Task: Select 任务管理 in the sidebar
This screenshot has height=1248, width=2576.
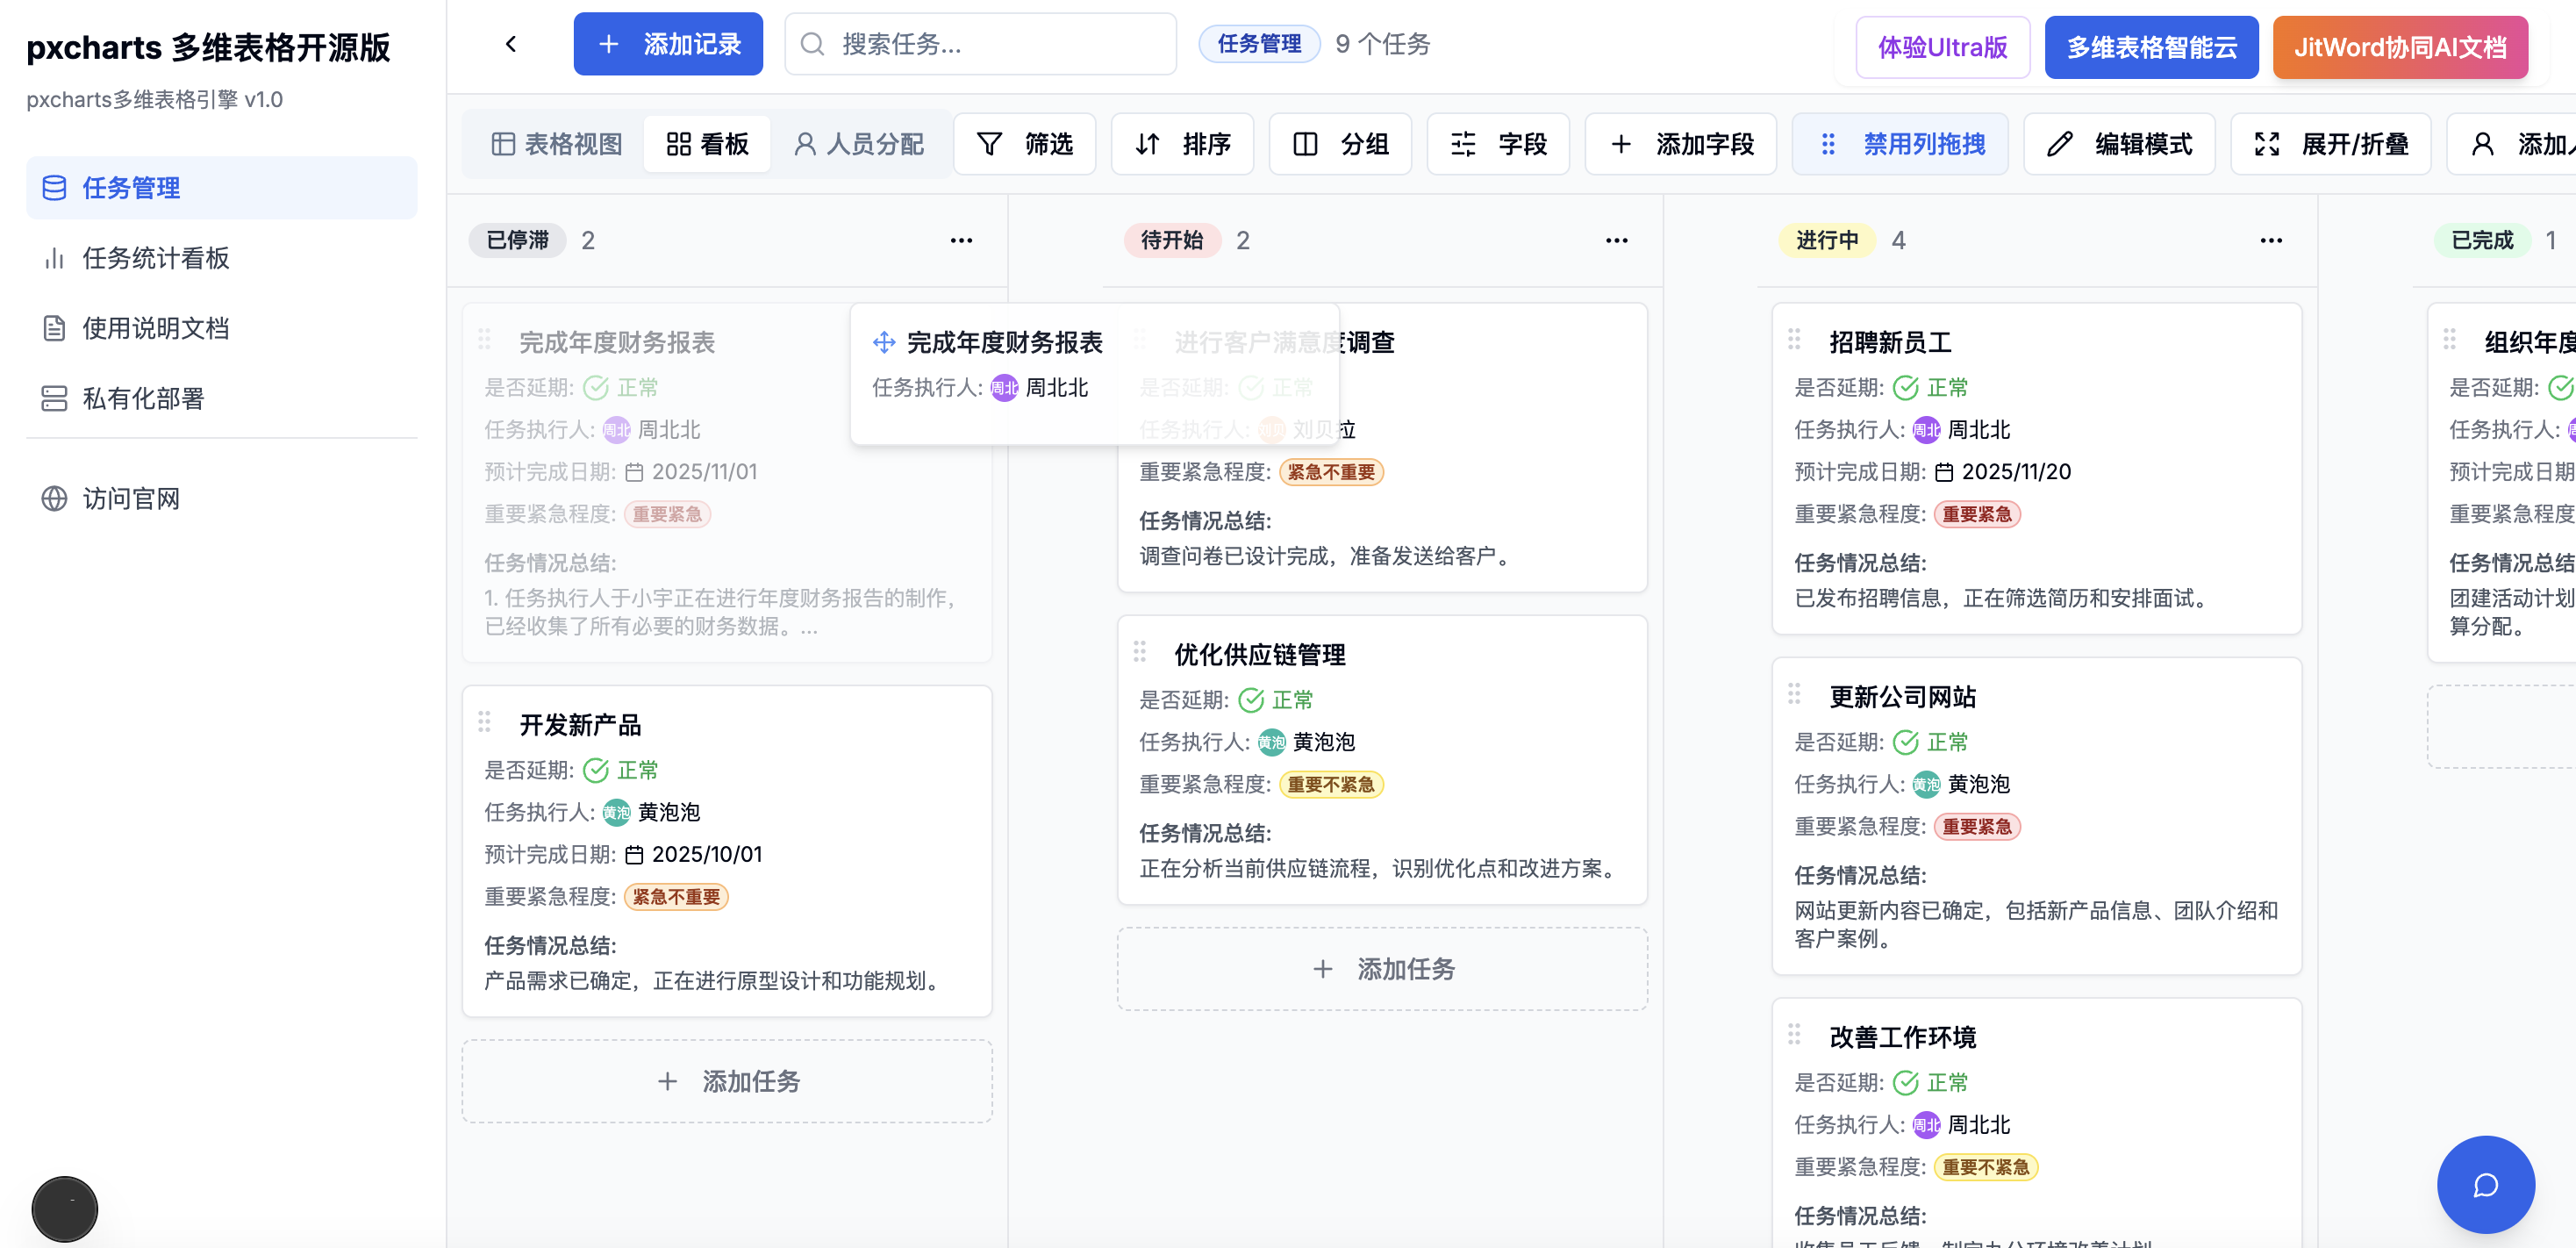Action: point(222,187)
